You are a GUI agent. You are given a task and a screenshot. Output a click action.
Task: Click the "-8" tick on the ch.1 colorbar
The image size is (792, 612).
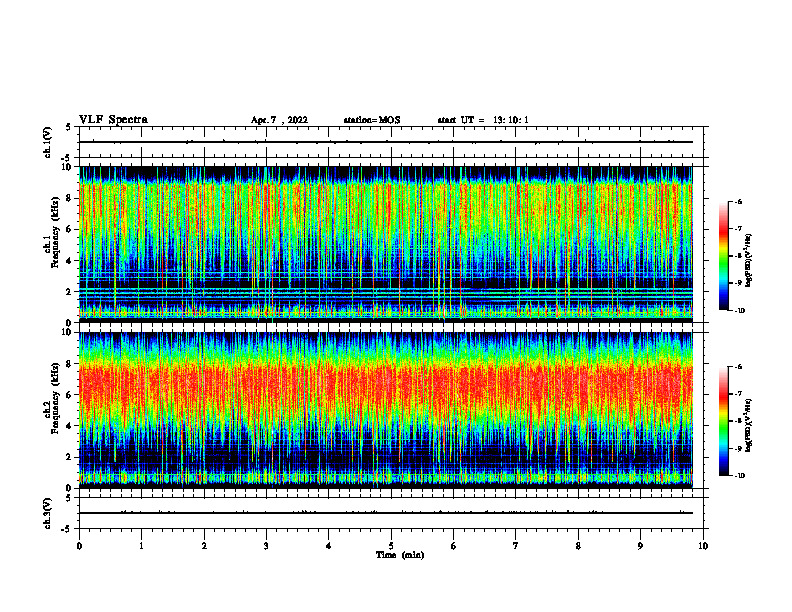pos(738,256)
